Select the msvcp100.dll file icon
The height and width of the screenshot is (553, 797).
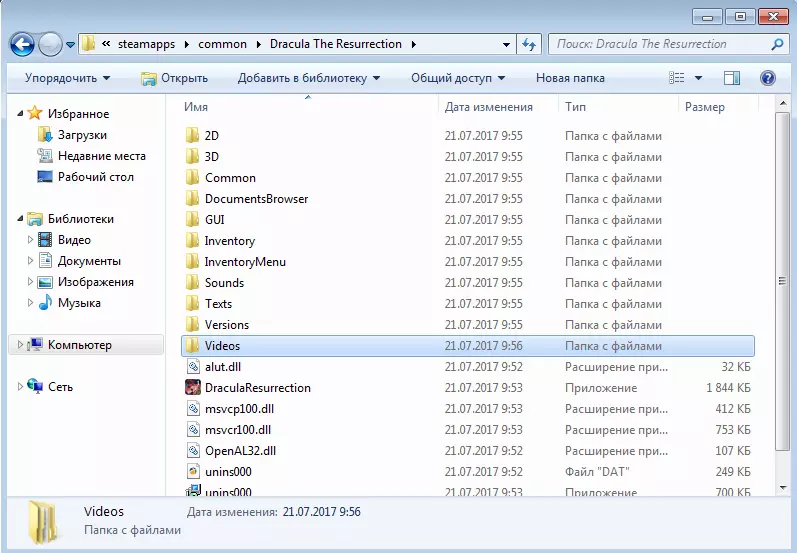tap(193, 408)
